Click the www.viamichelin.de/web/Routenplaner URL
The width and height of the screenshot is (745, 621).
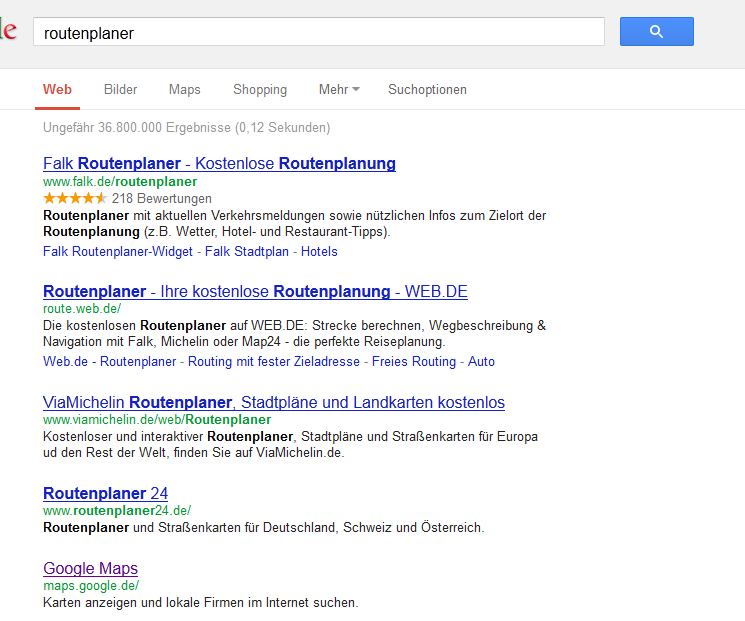(x=157, y=420)
